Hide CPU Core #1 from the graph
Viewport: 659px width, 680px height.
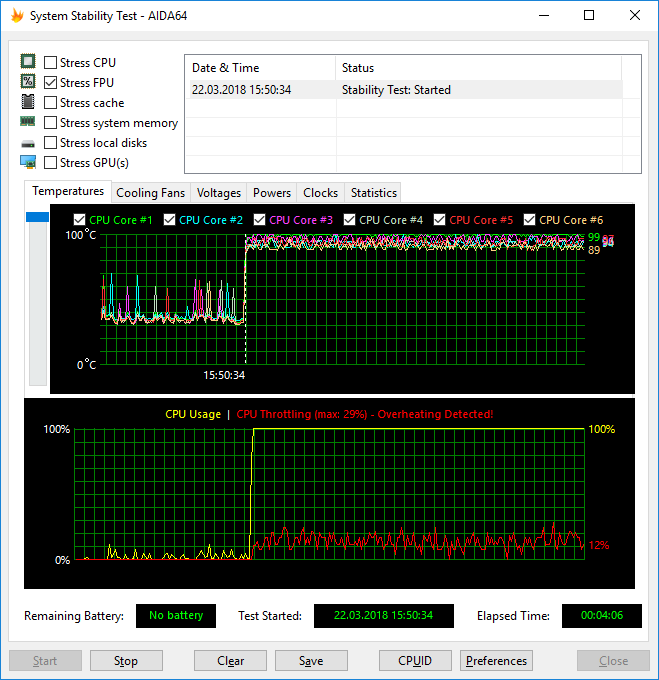(x=79, y=220)
